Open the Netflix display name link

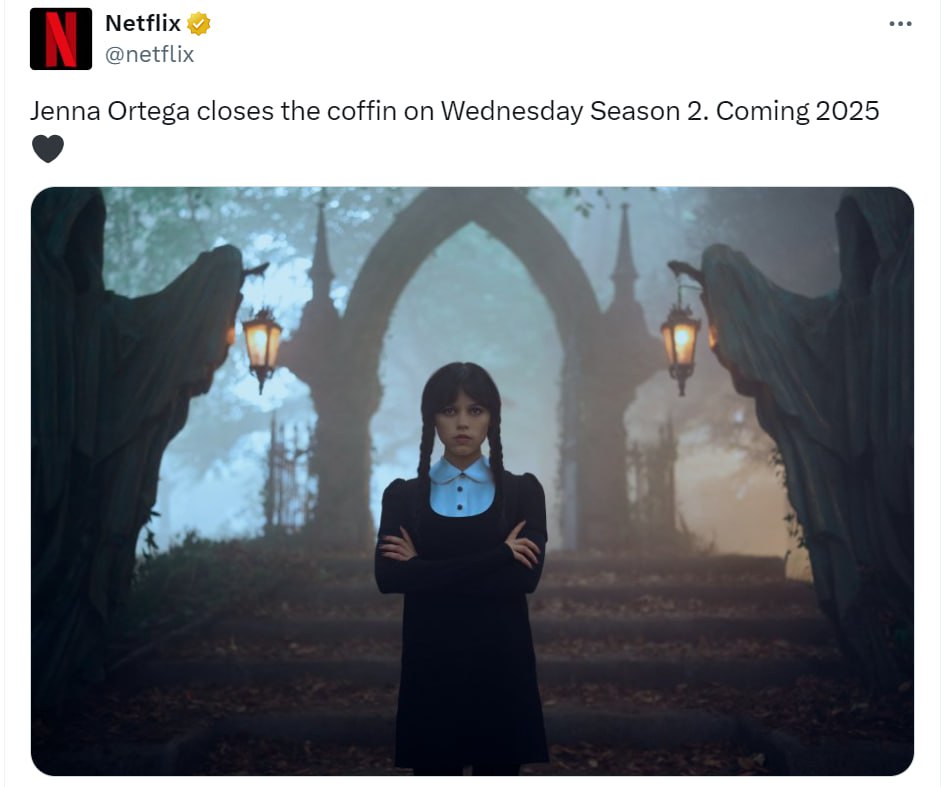[143, 23]
